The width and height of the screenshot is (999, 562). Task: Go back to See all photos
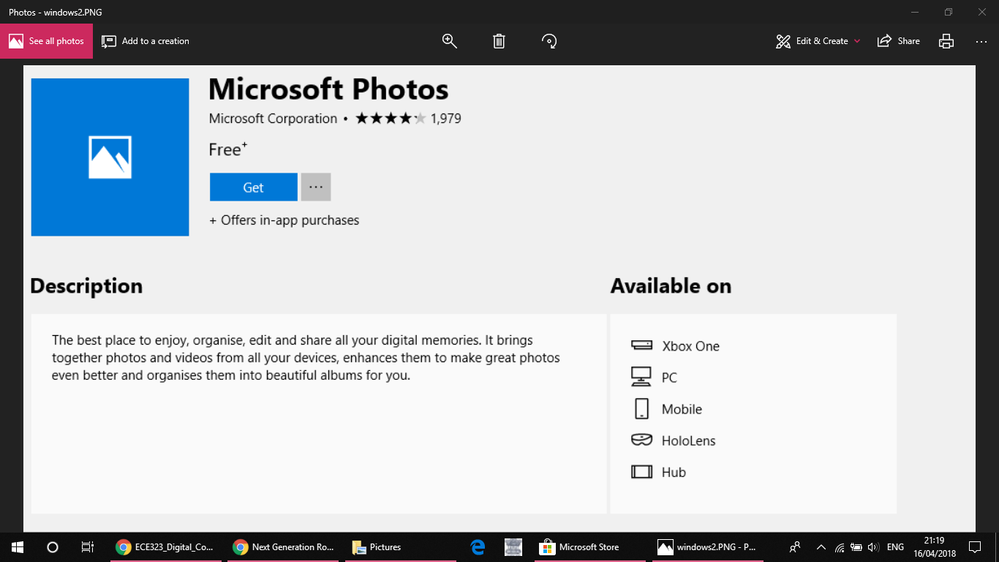tap(46, 41)
